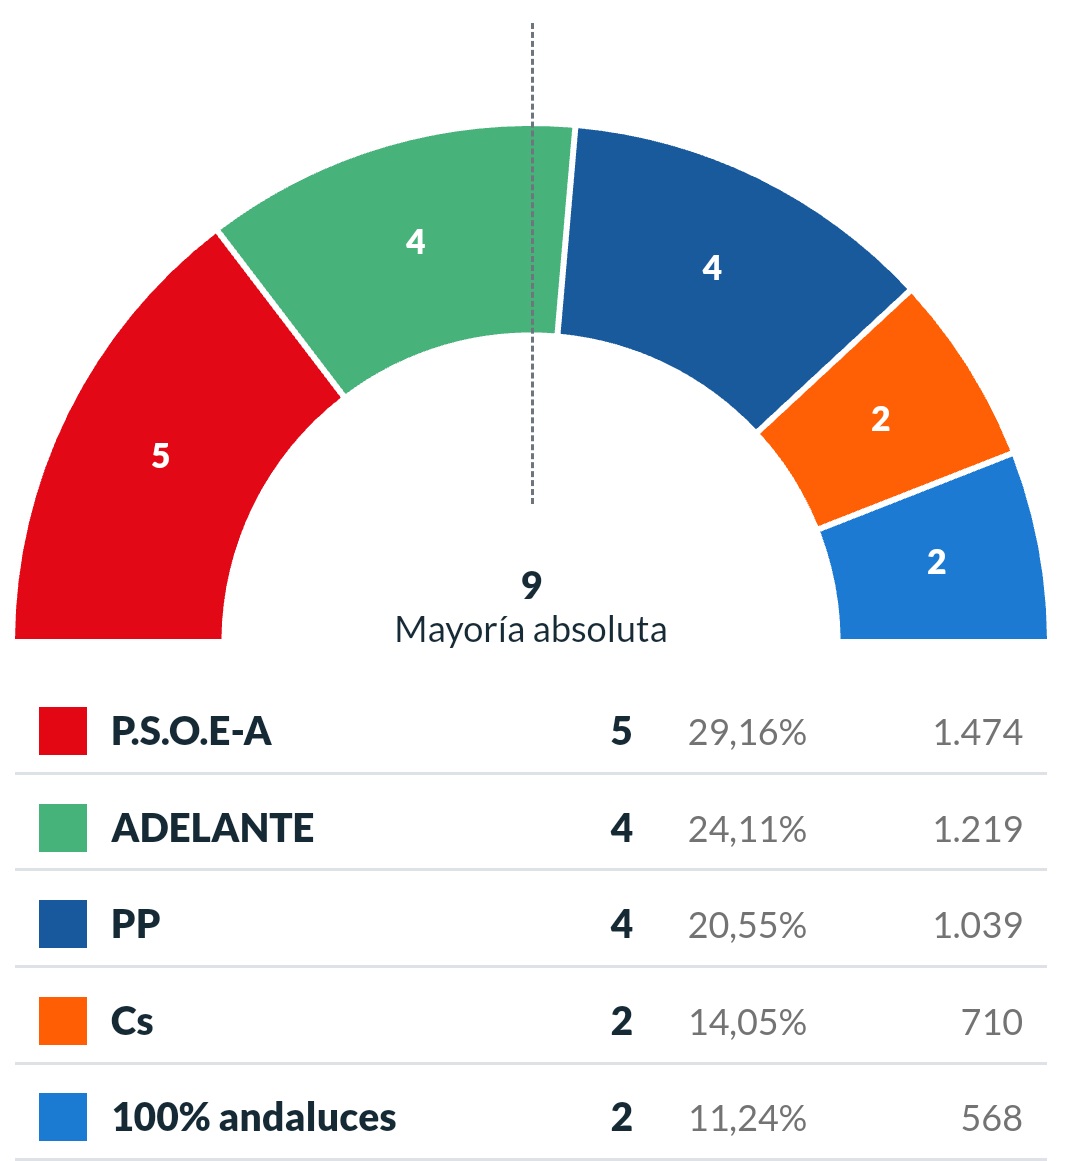Screen dimensions: 1071x1161
Task: Click the orange Cs legend swatch
Action: pos(63,1021)
